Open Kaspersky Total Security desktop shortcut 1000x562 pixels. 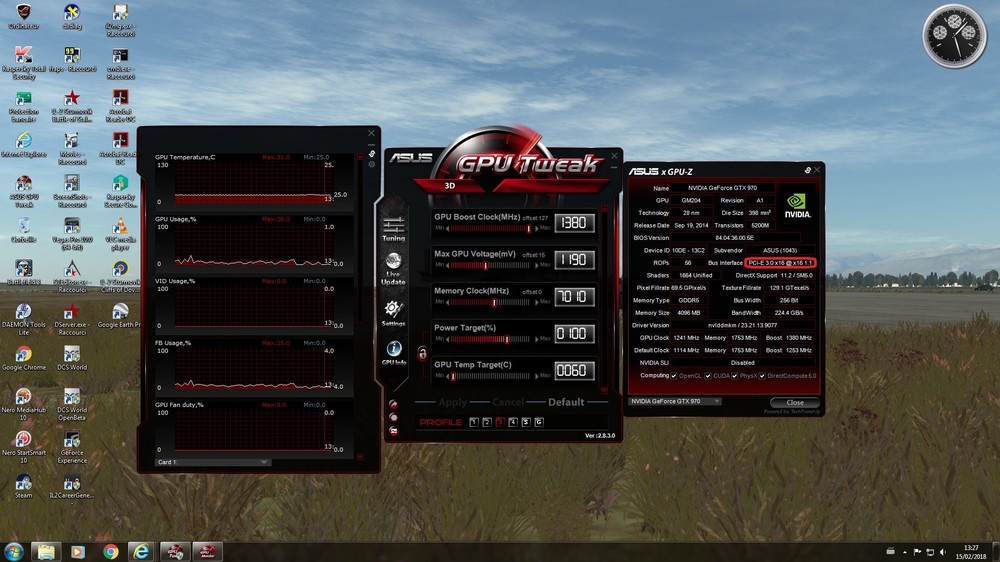pyautogui.click(x=24, y=63)
